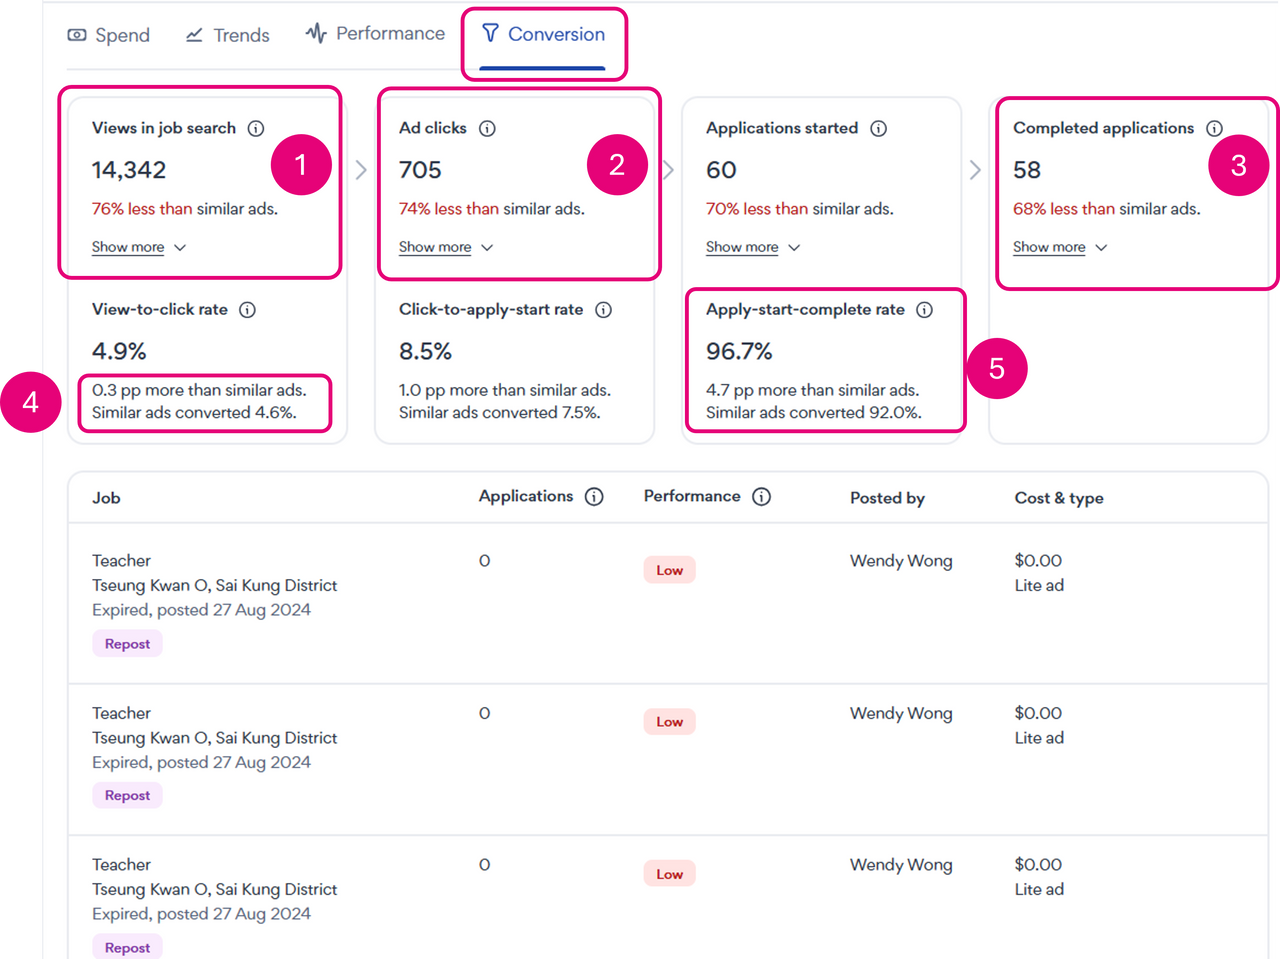Select the Conversion tab
Image resolution: width=1280 pixels, height=959 pixels.
(543, 34)
